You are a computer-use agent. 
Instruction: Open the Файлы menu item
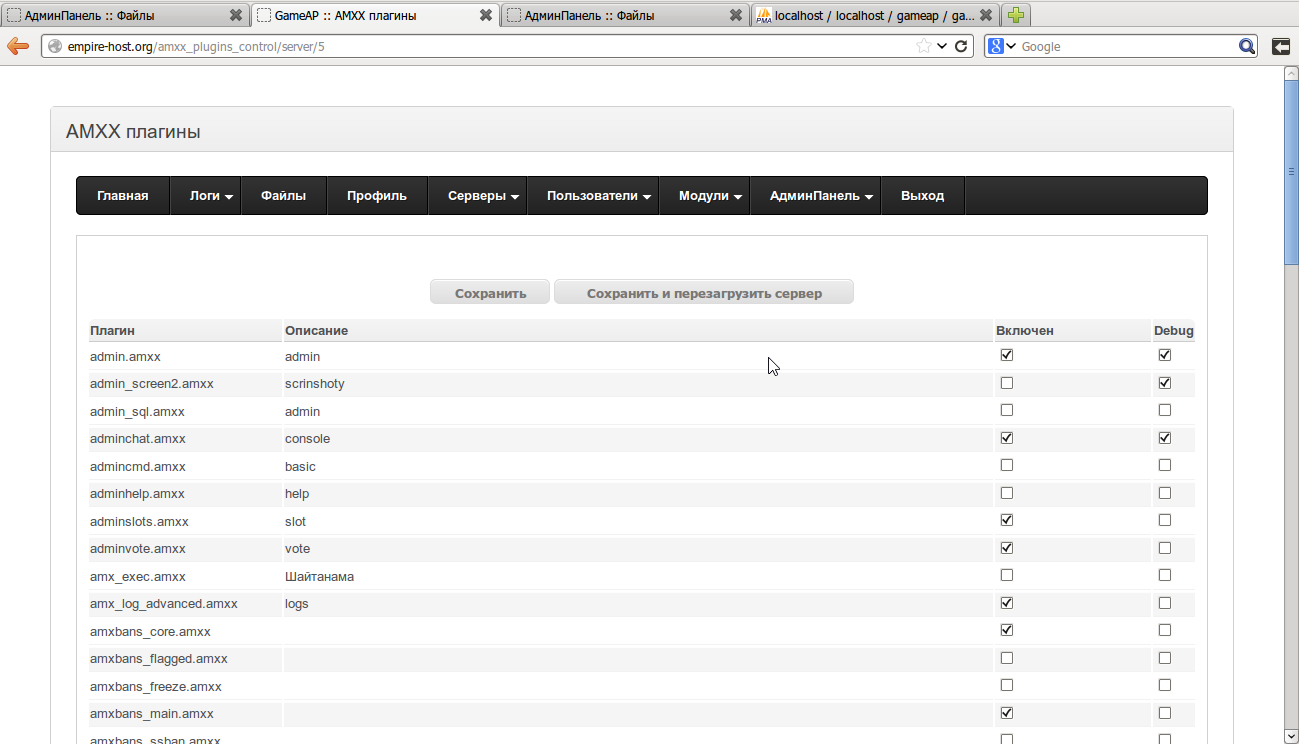tap(284, 196)
